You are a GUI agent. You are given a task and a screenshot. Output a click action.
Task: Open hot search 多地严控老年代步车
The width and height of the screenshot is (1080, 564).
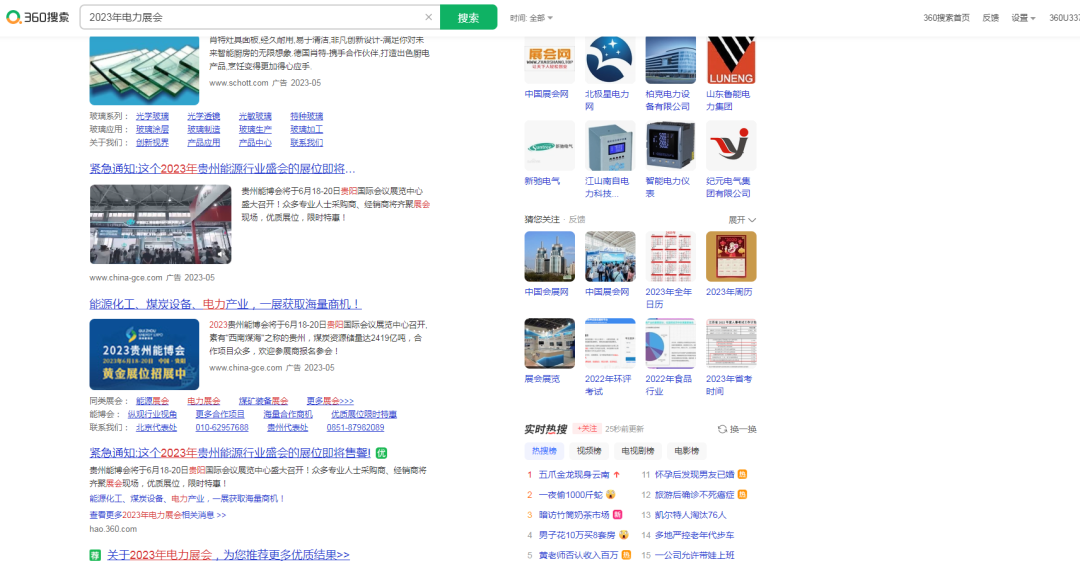click(694, 535)
